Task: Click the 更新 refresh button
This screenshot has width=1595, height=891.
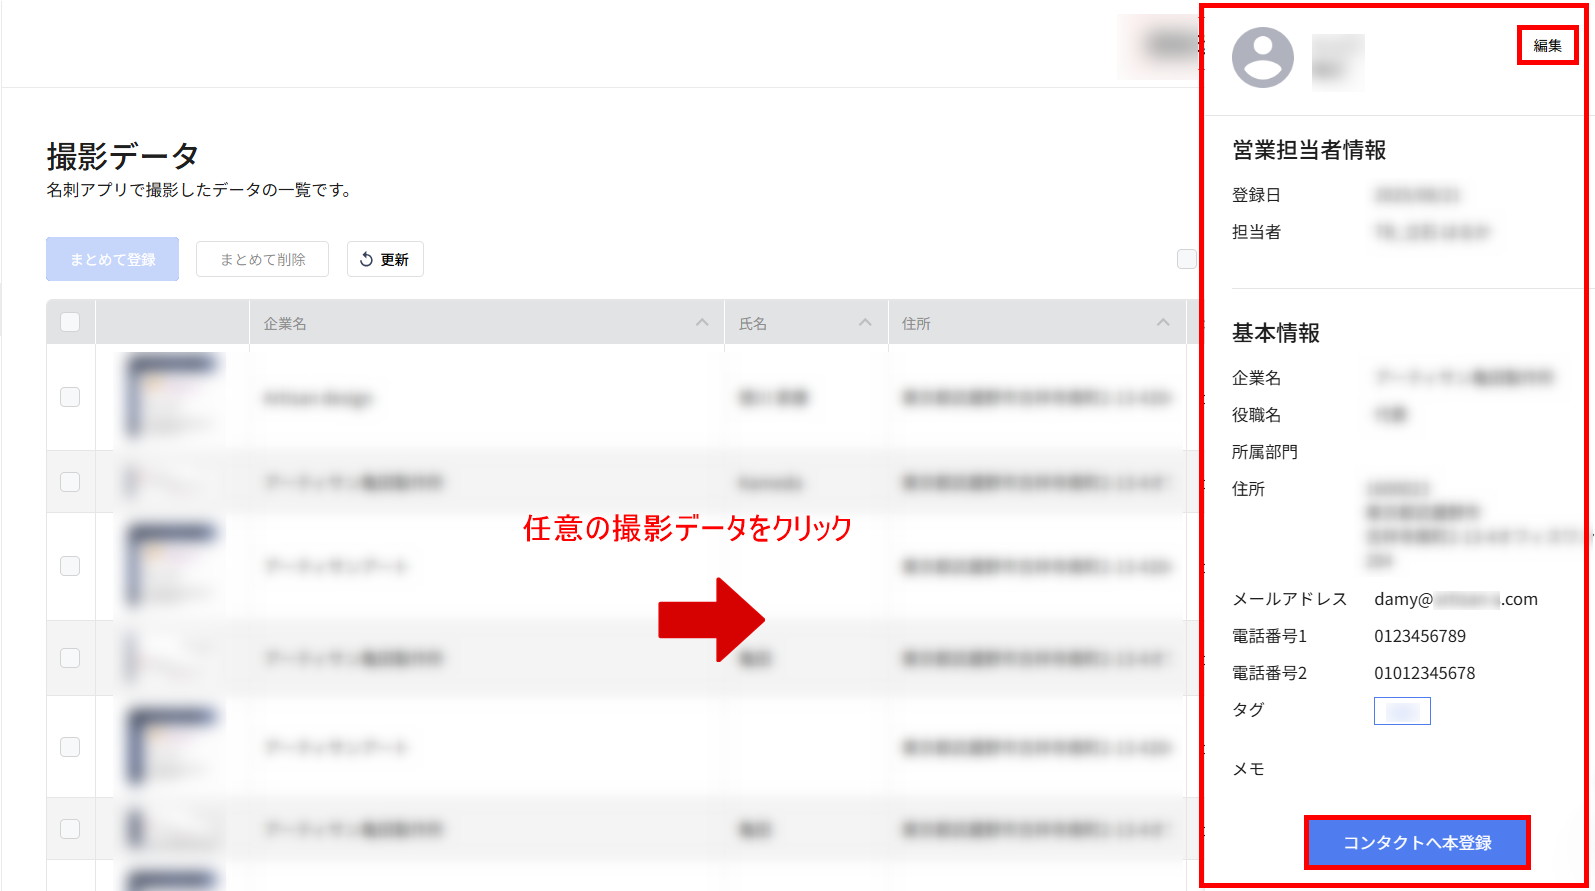Action: [x=385, y=259]
